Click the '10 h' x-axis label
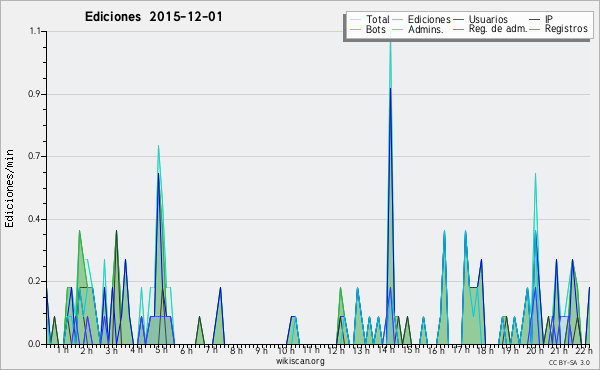This screenshot has height=370, width=600. click(x=286, y=350)
